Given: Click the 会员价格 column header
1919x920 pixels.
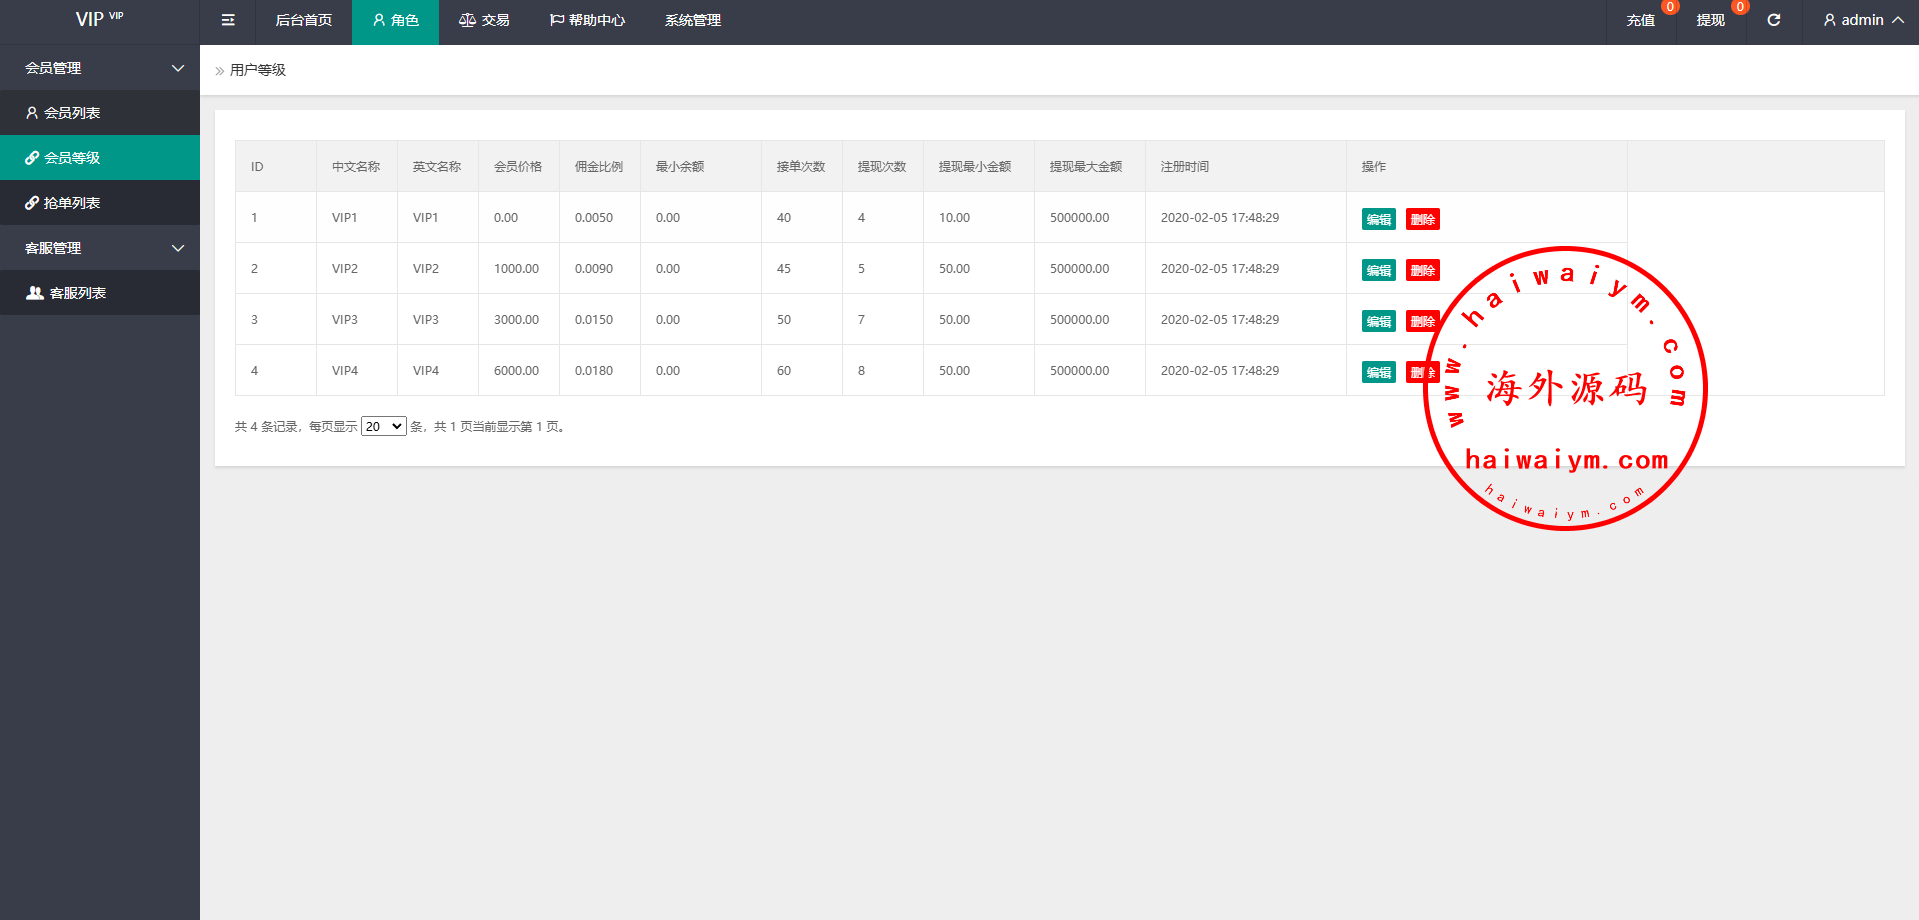Looking at the screenshot, I should tap(518, 167).
